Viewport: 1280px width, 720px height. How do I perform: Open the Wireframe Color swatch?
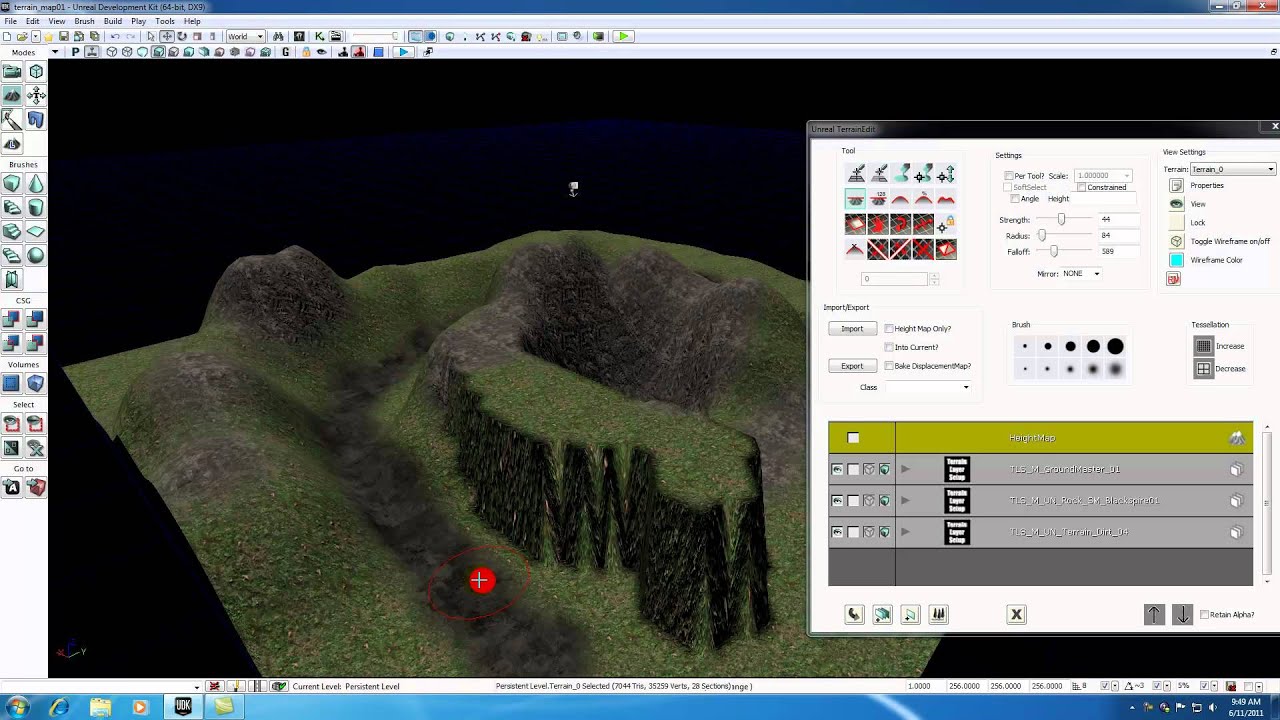(1176, 260)
